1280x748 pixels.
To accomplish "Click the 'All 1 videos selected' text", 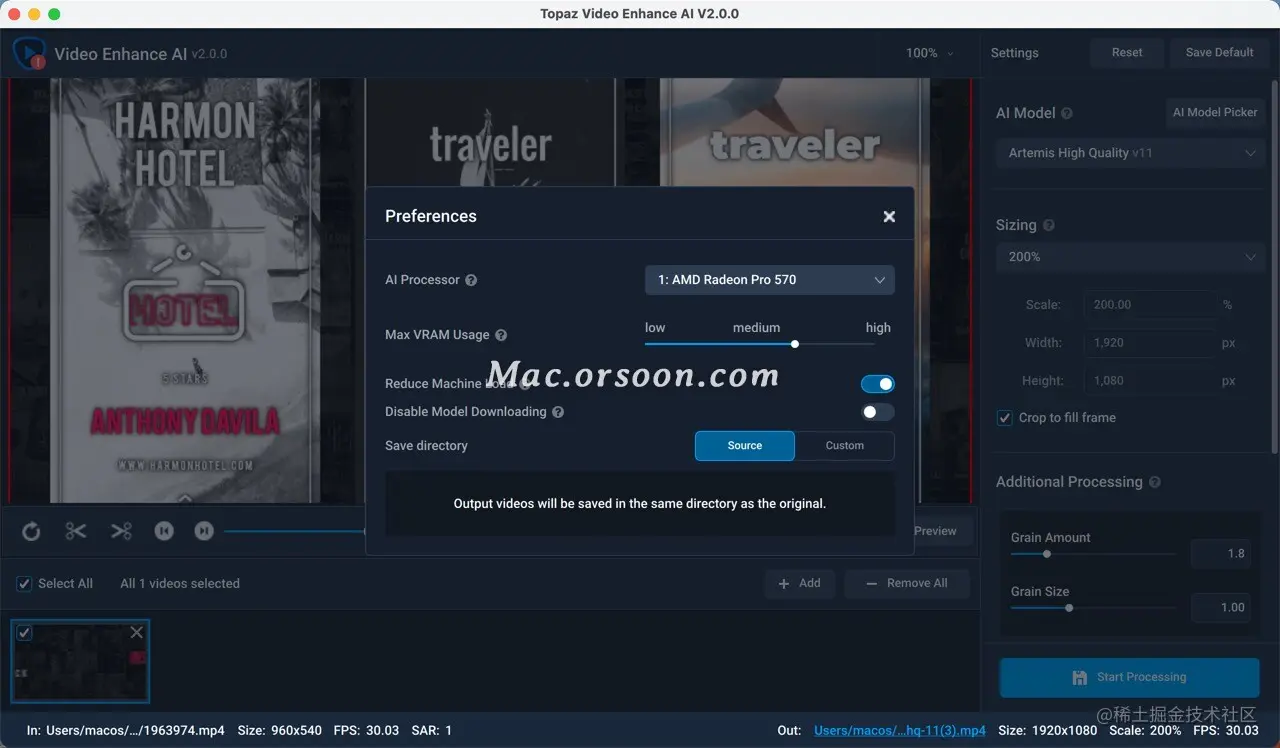I will tap(180, 583).
